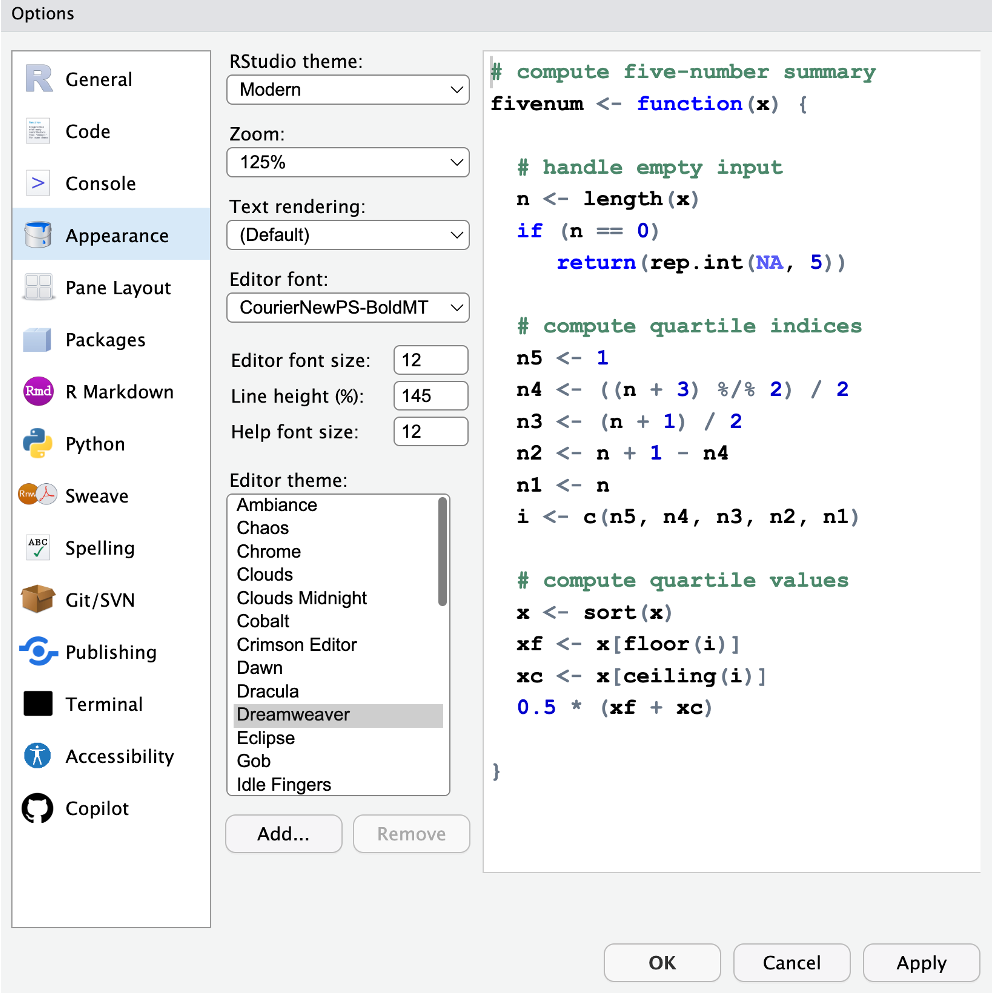Click the Appearance paint bucket icon
992x994 pixels.
(x=38, y=235)
